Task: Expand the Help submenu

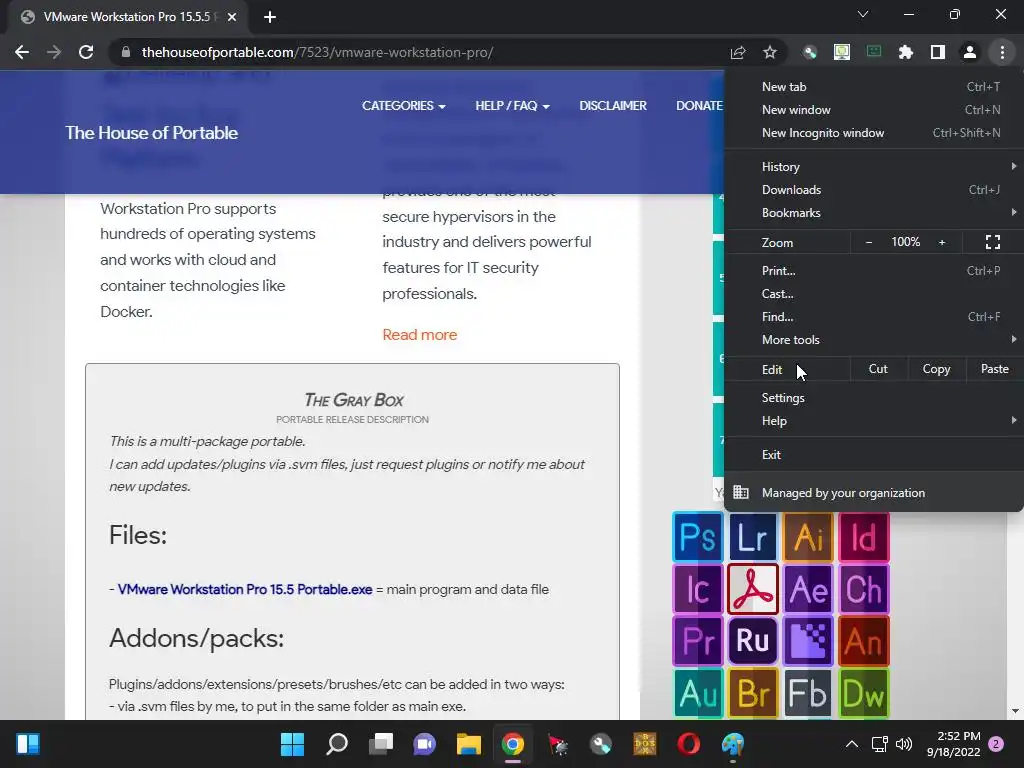Action: pyautogui.click(x=874, y=421)
